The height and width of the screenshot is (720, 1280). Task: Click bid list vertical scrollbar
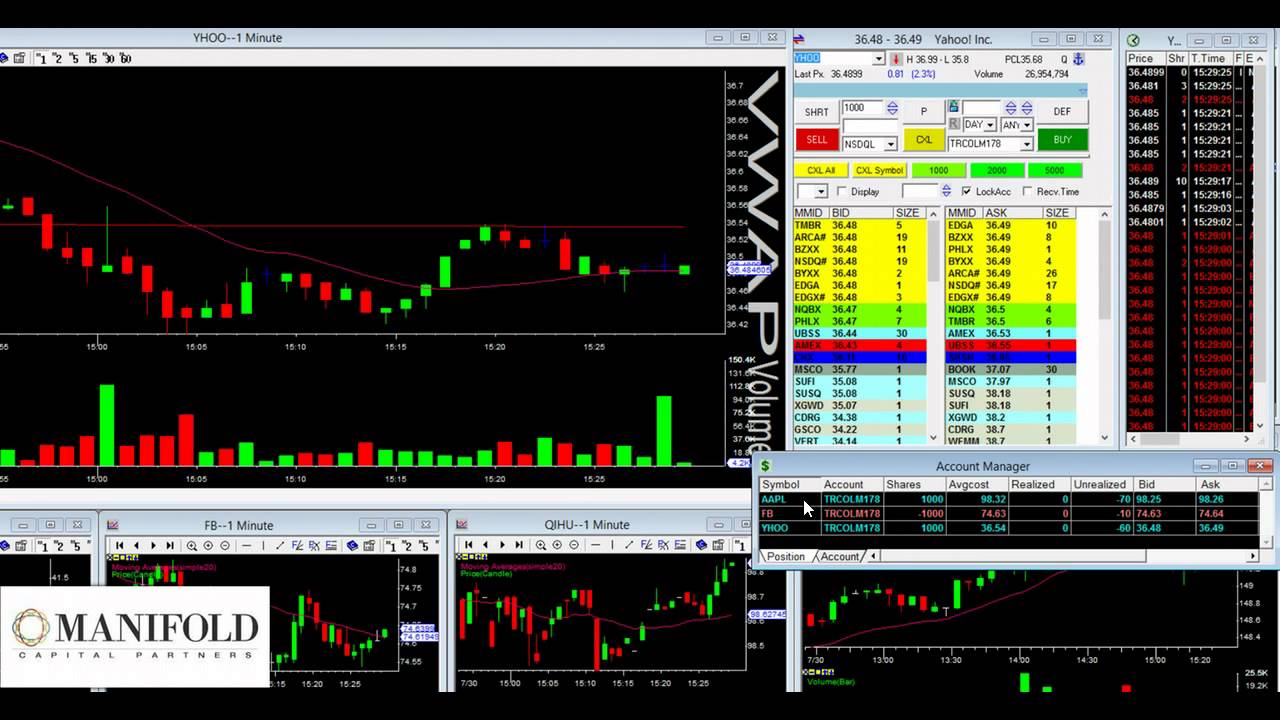[x=932, y=328]
